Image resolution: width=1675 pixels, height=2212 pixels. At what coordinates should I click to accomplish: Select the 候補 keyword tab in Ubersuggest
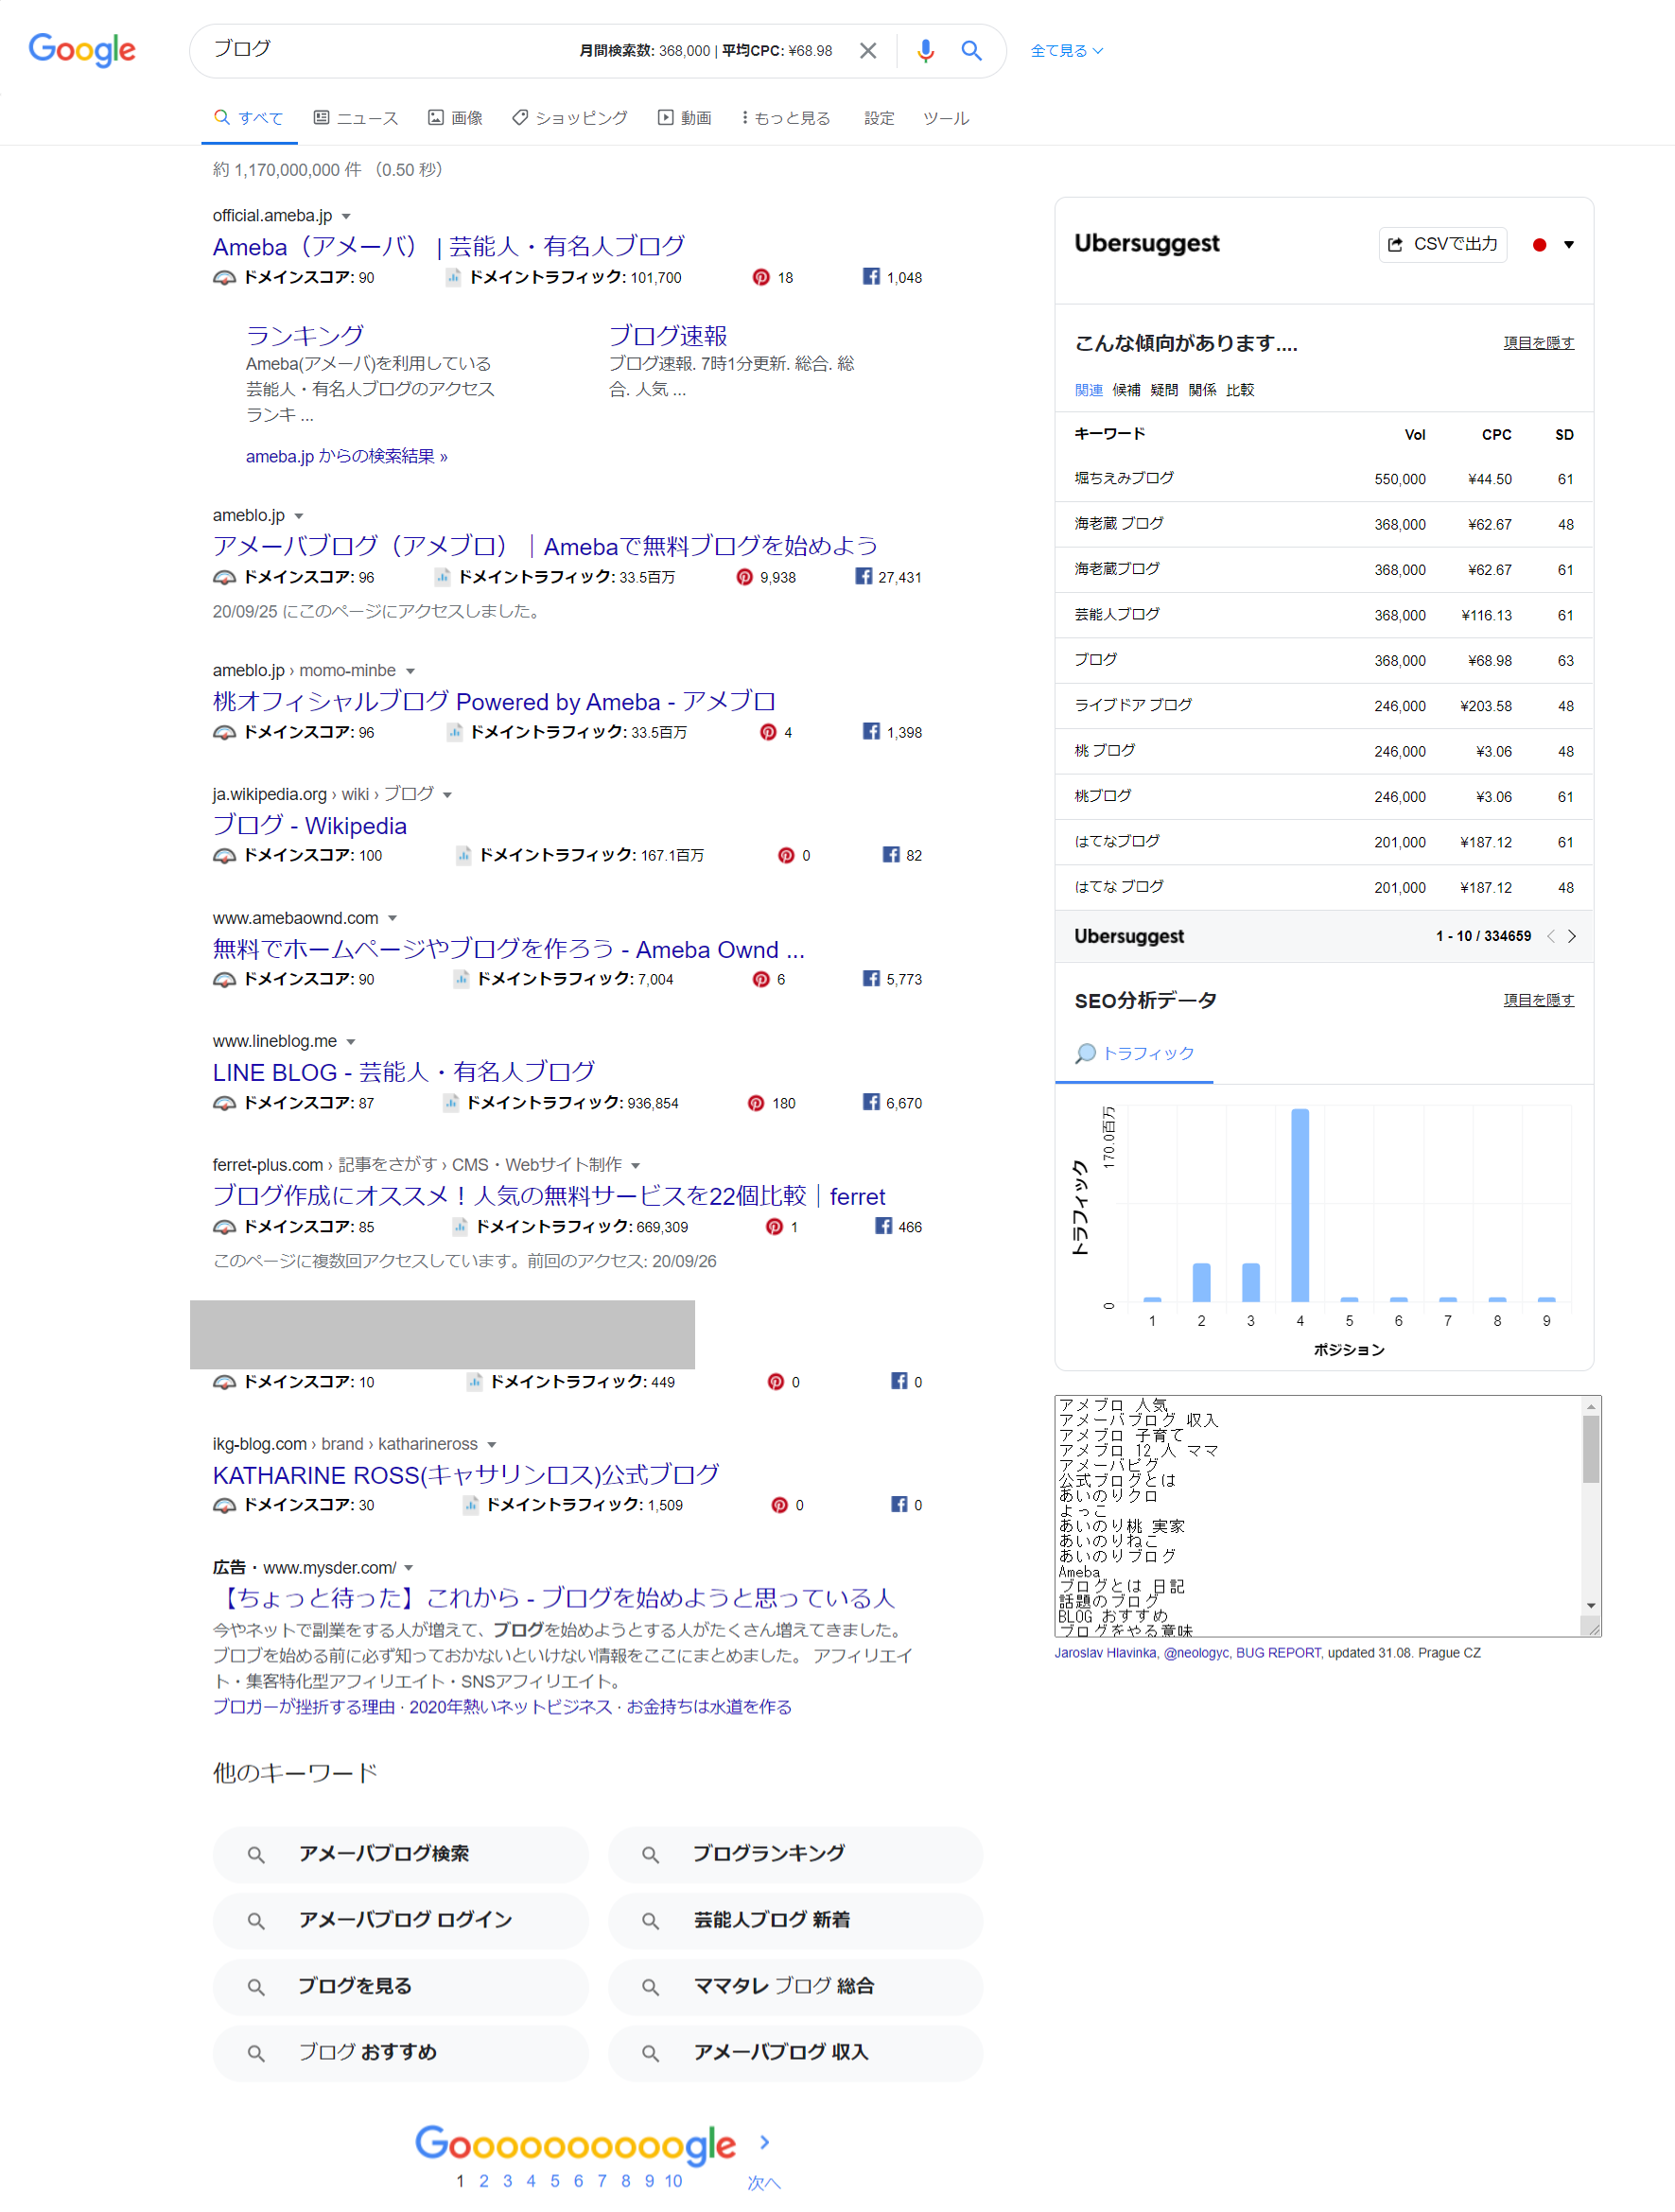pyautogui.click(x=1126, y=390)
